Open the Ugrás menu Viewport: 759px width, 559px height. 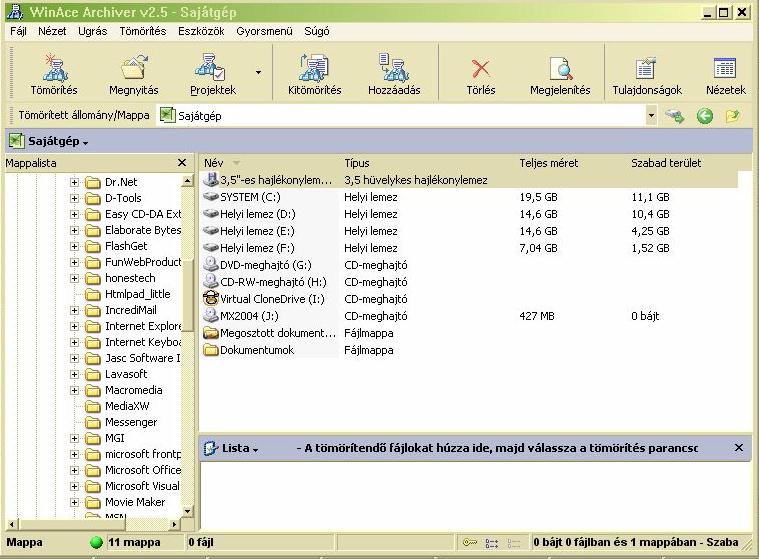[x=92, y=31]
